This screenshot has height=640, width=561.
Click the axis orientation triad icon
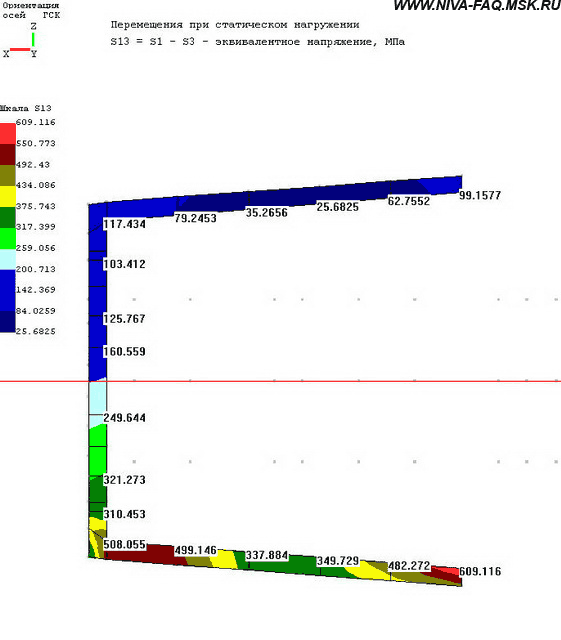tap(20, 40)
